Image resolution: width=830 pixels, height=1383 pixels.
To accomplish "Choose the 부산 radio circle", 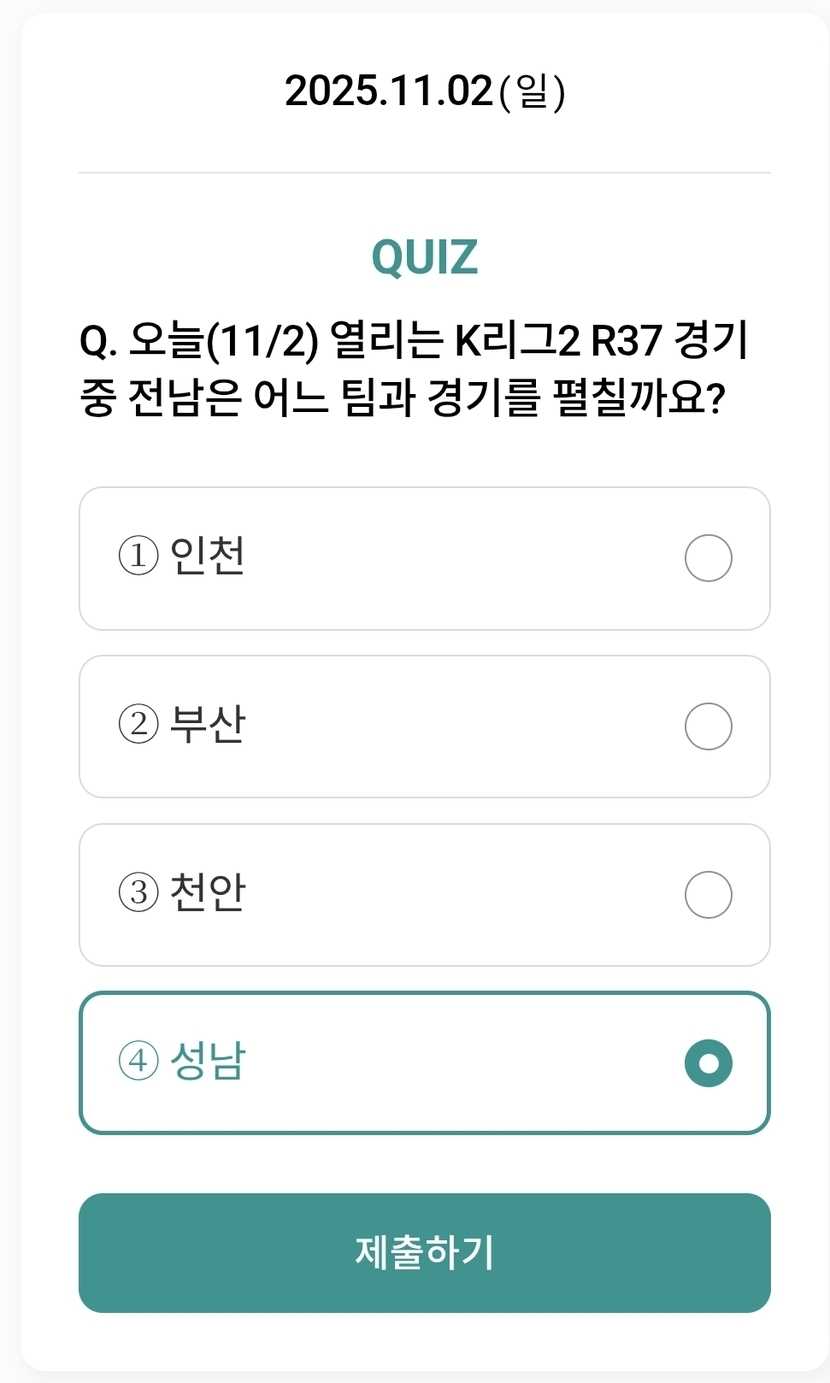I will point(708,726).
